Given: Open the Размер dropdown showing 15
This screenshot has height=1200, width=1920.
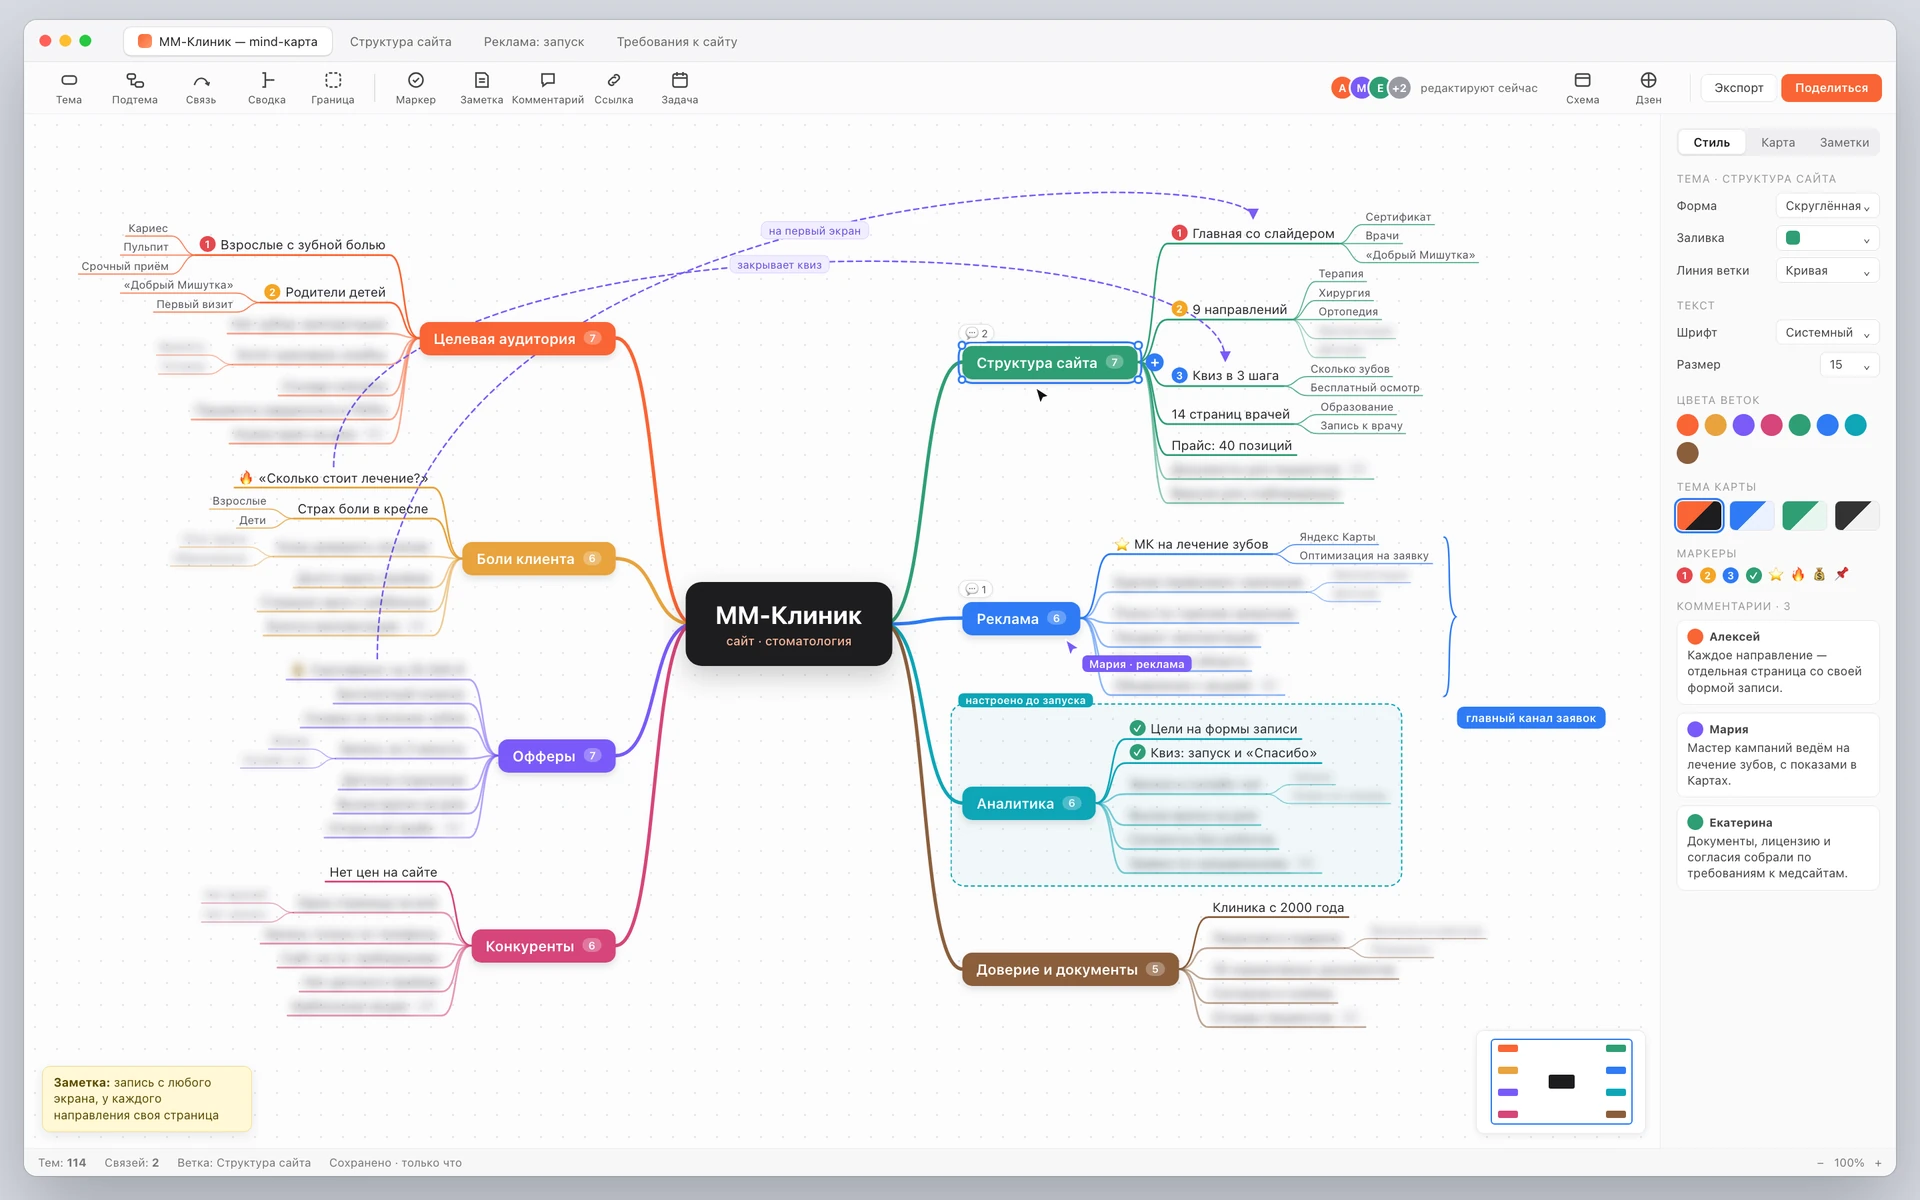Looking at the screenshot, I should 1849,364.
